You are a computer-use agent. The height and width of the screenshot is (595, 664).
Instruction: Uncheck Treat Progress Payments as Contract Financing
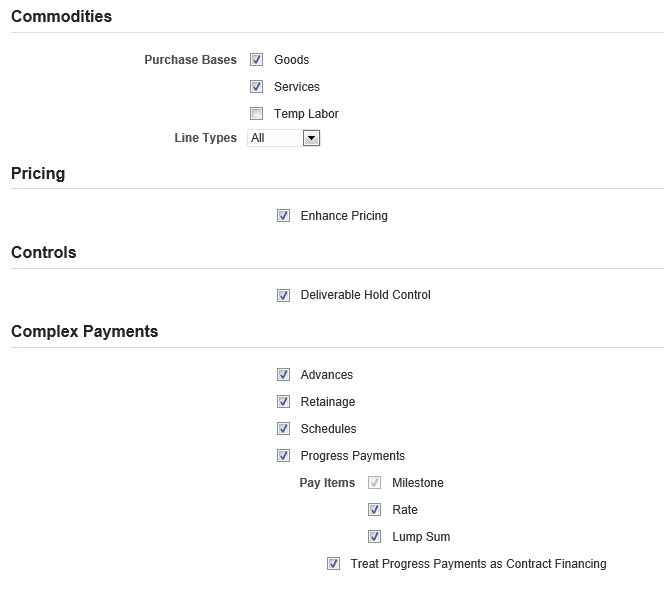(333, 564)
